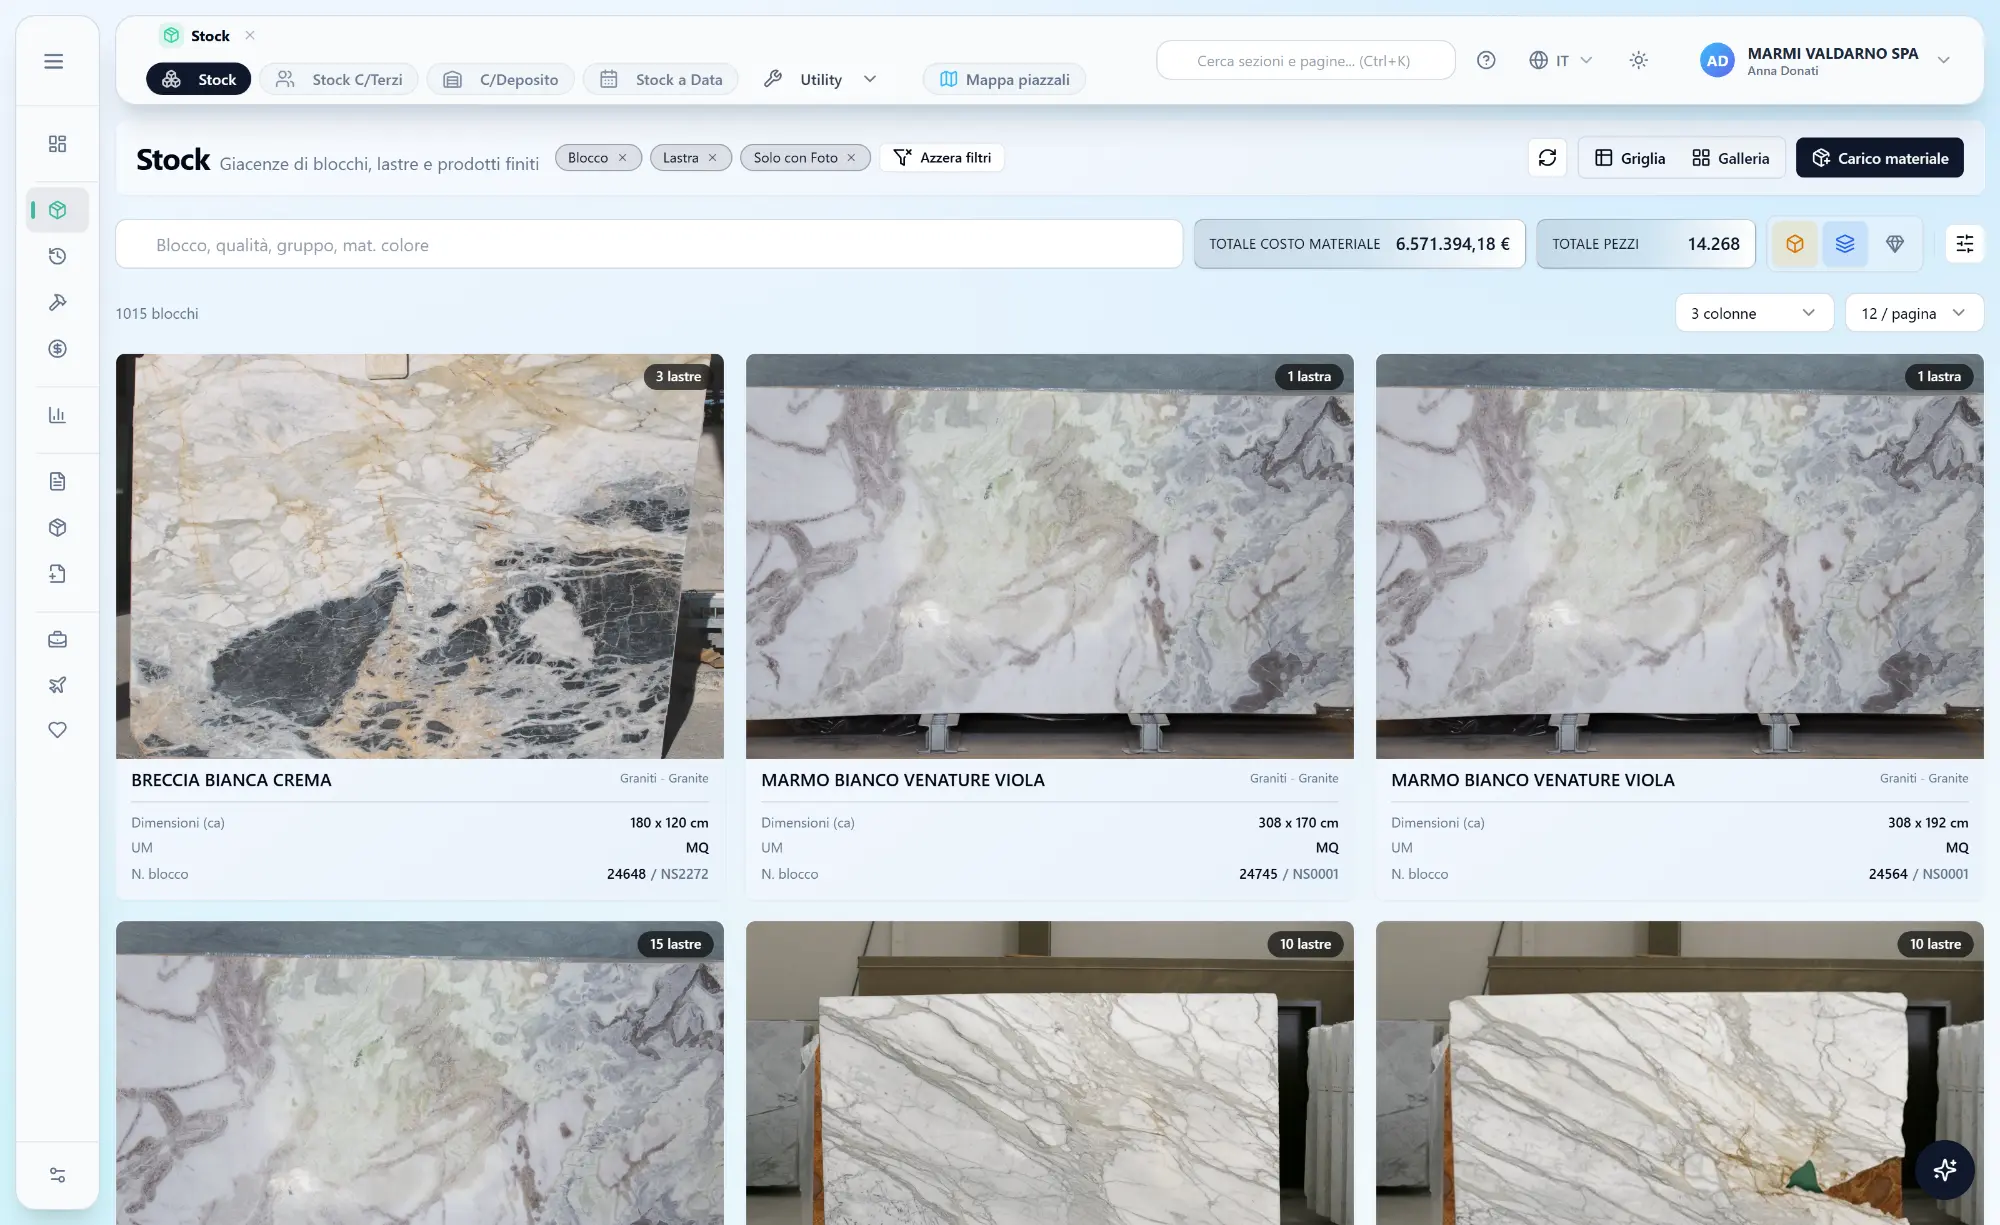Open the document icon in sidebar
This screenshot has width=2000, height=1225.
point(57,482)
